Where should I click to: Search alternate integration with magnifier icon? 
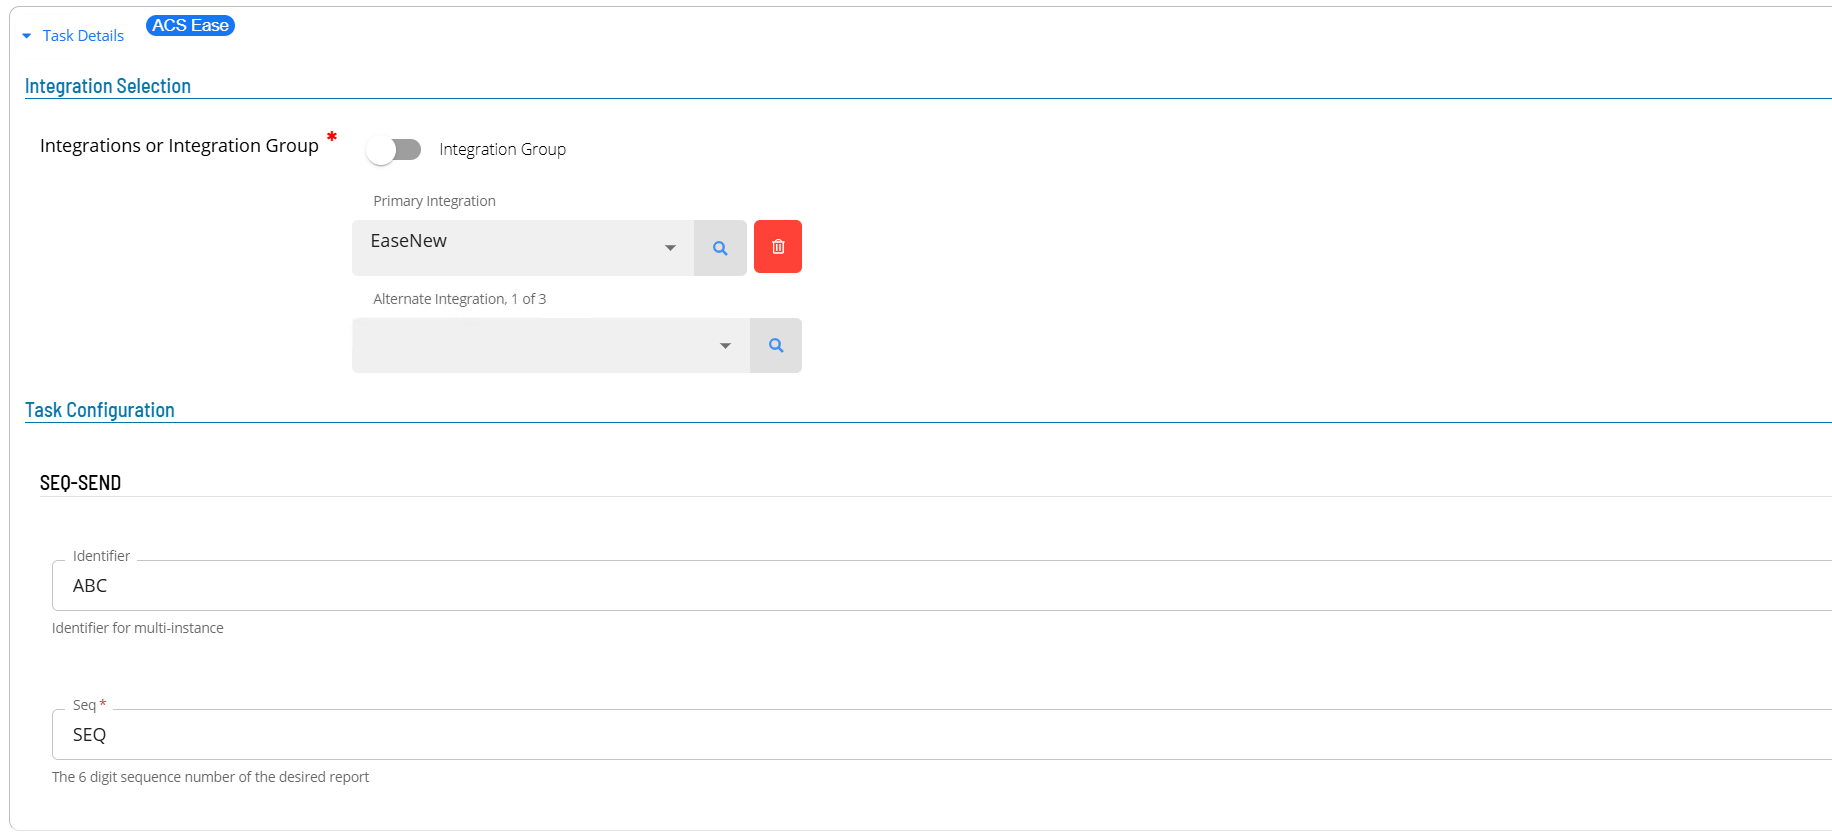[x=776, y=345]
